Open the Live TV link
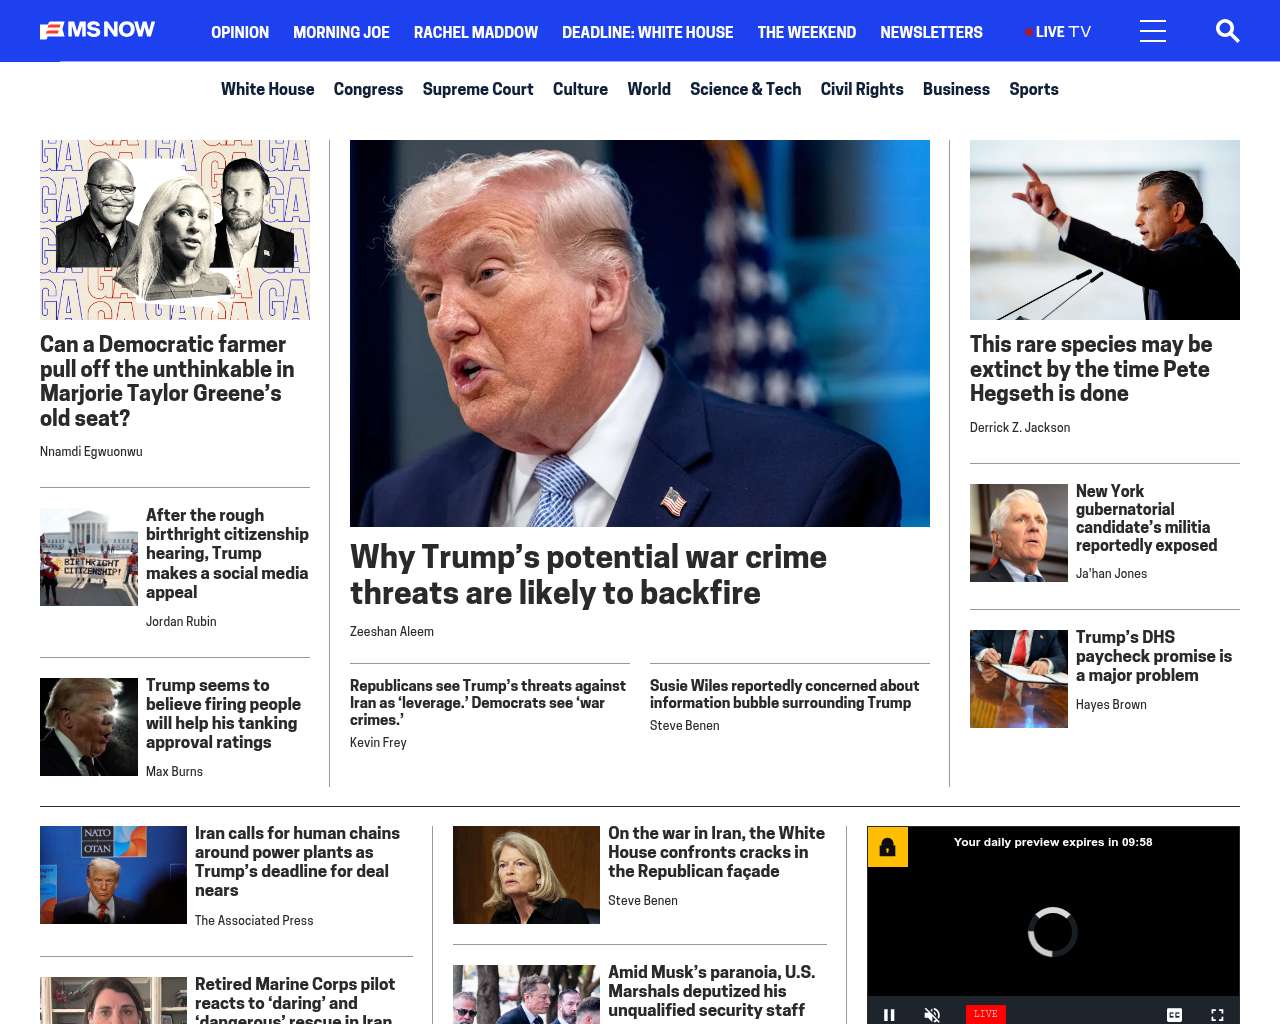The image size is (1280, 1024). coord(1058,32)
